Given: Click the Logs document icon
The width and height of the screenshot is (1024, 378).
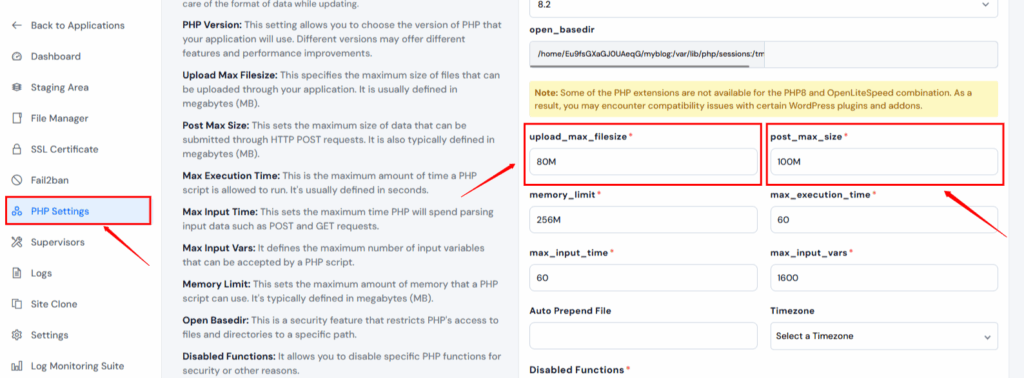Looking at the screenshot, I should 18,273.
